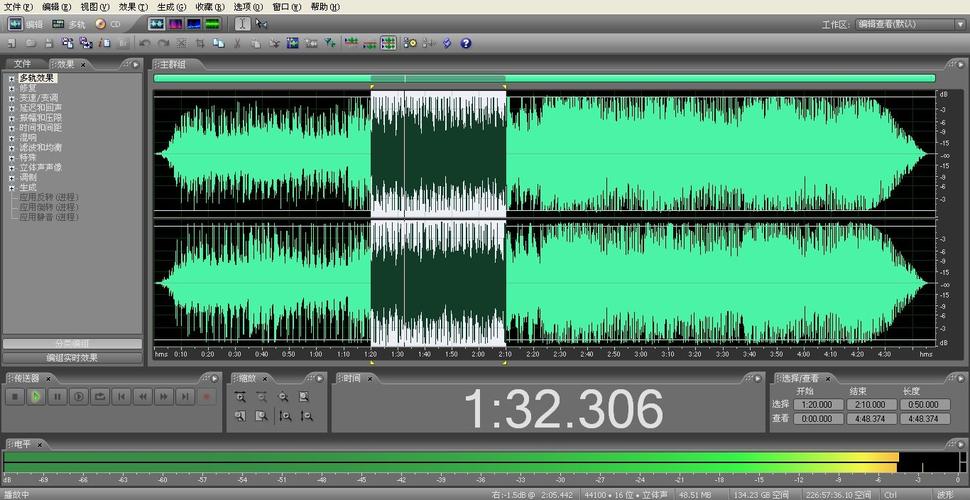Viewport: 970px width, 500px height.
Task: Click the green horizontal zoom scrollbar above waveform
Action: click(544, 79)
